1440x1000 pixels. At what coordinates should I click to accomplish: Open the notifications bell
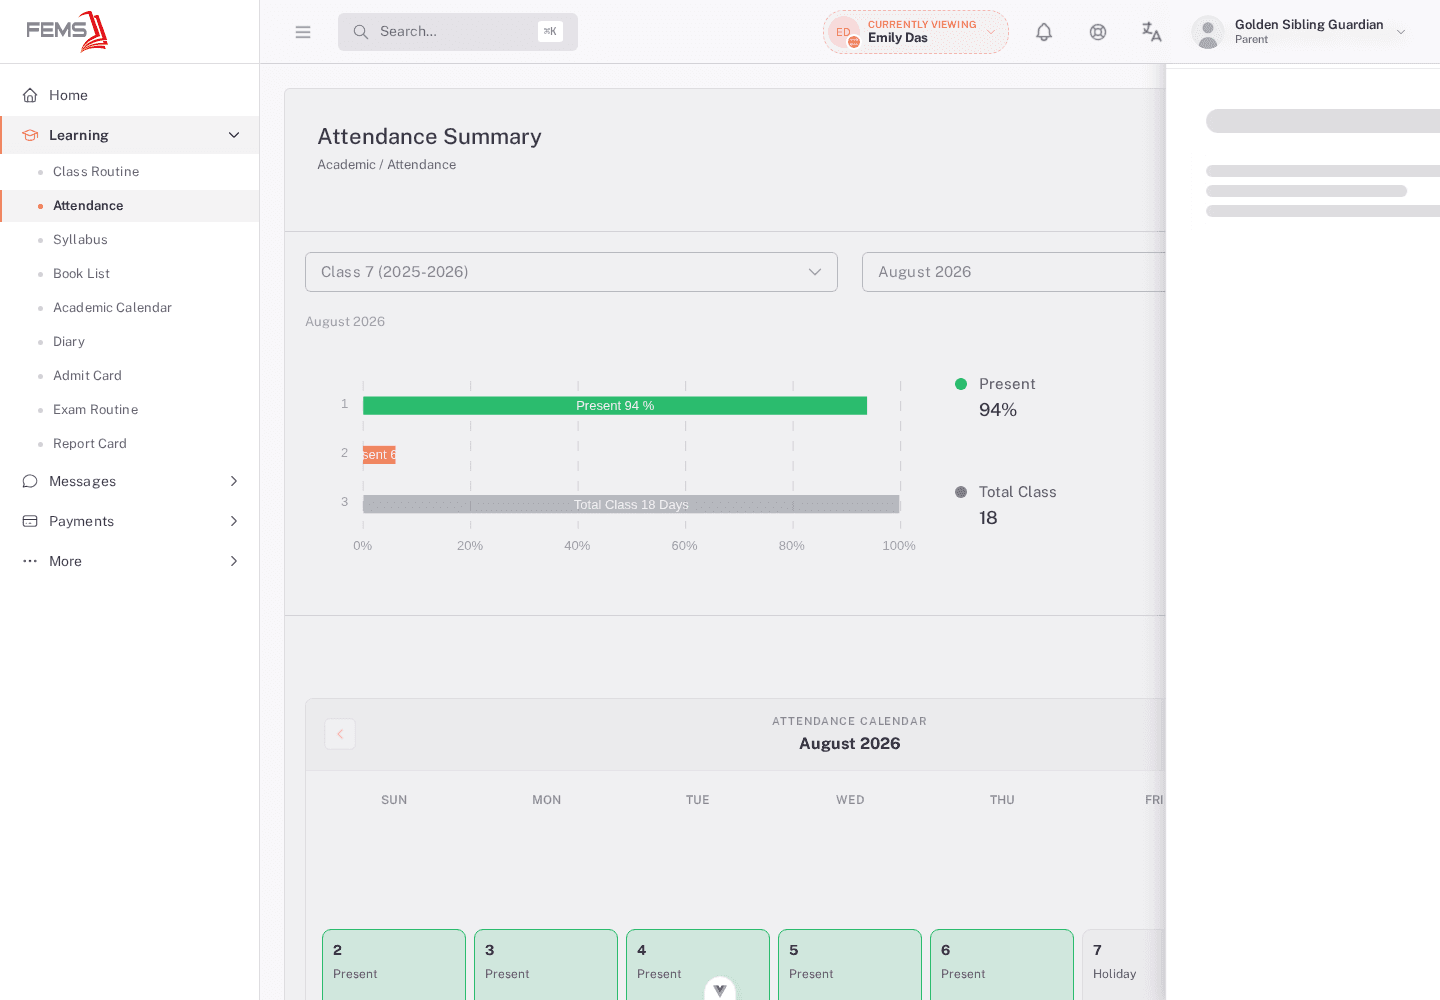[x=1044, y=32]
